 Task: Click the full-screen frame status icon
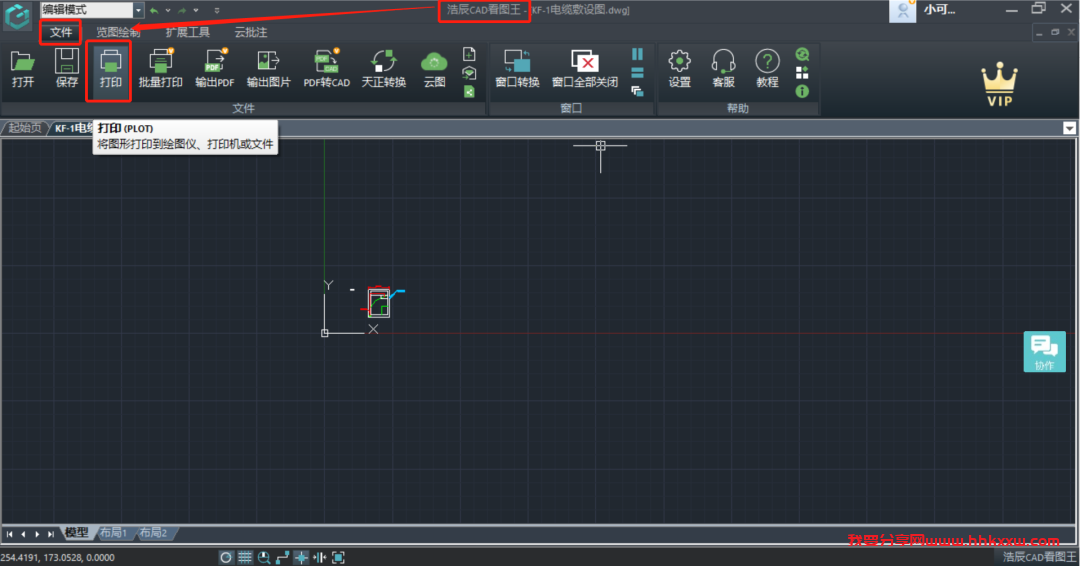(x=338, y=557)
